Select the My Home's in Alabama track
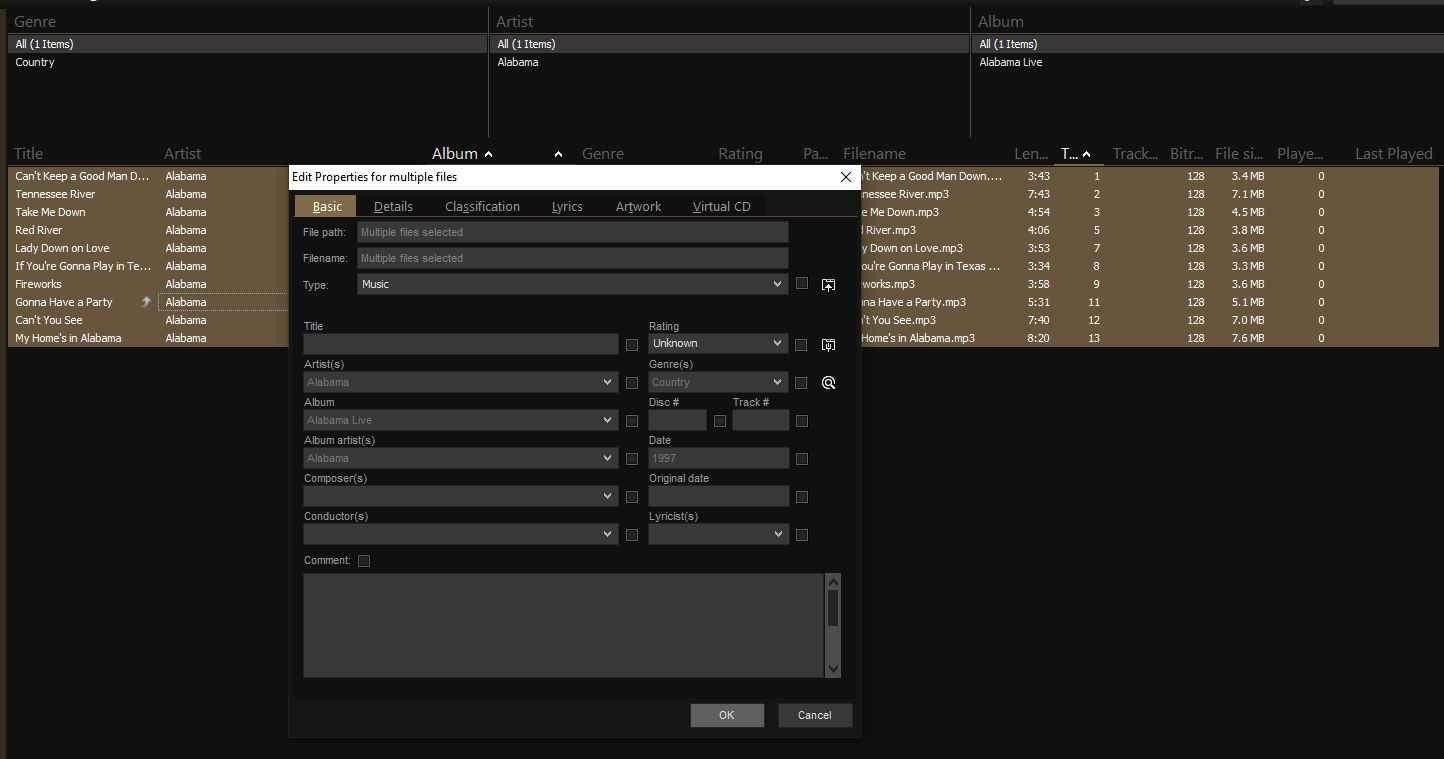 click(x=68, y=338)
